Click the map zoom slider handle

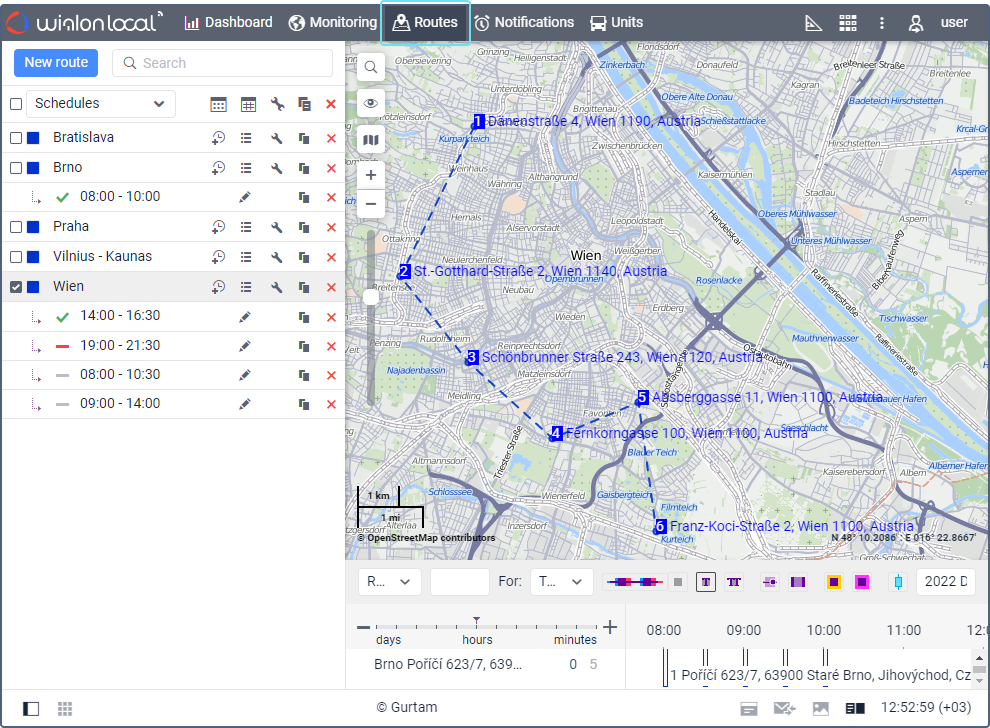click(371, 297)
